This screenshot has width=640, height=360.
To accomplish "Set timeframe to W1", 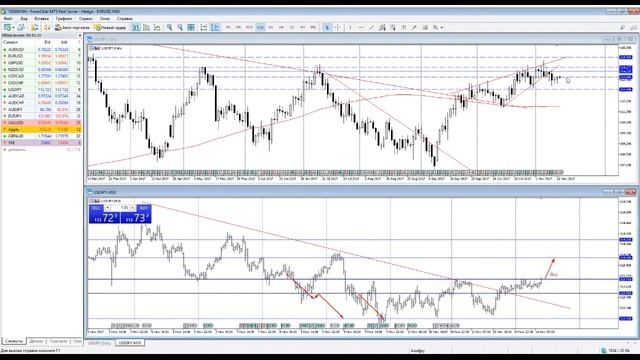I will [302, 27].
